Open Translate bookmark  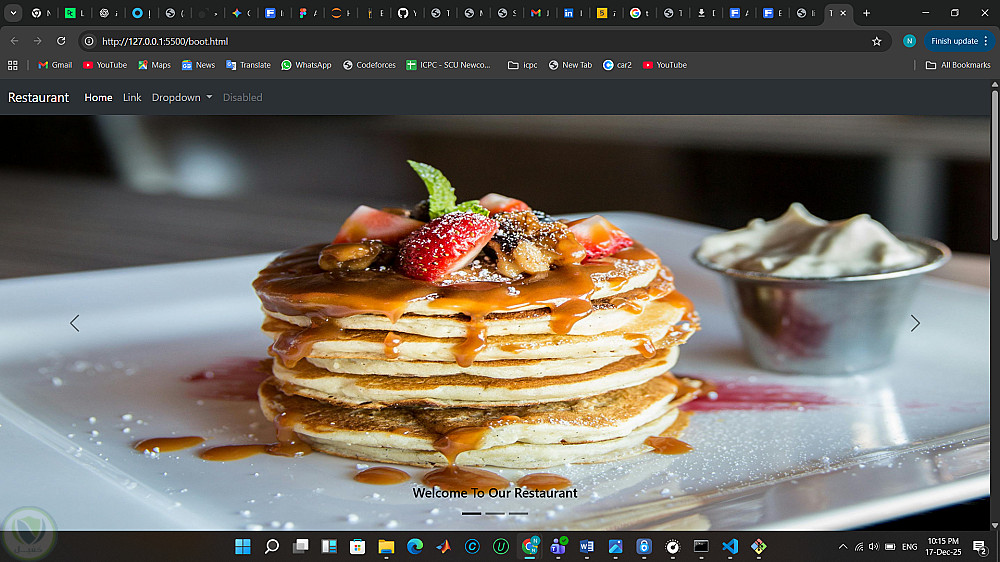pos(248,65)
